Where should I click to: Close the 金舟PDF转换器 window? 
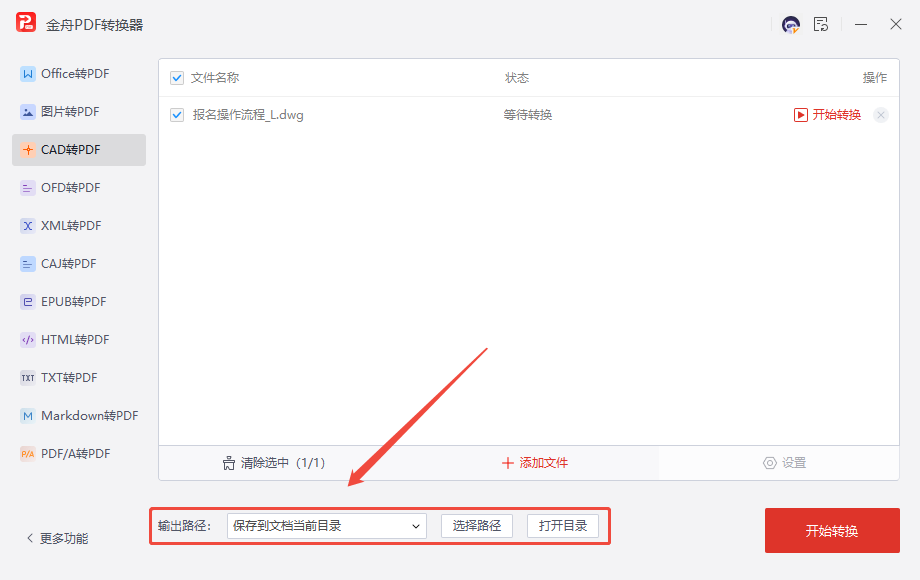895,24
